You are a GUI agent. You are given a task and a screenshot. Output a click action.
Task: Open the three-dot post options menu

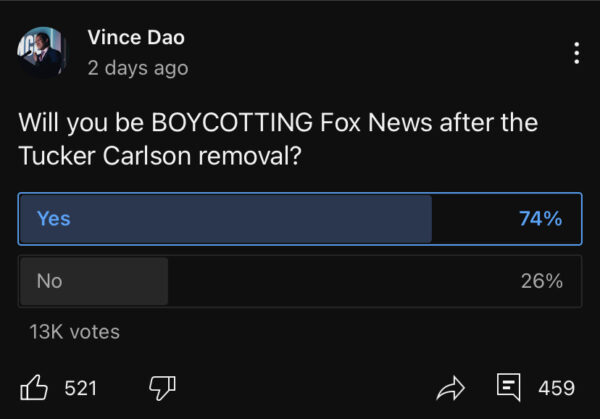pyautogui.click(x=577, y=52)
